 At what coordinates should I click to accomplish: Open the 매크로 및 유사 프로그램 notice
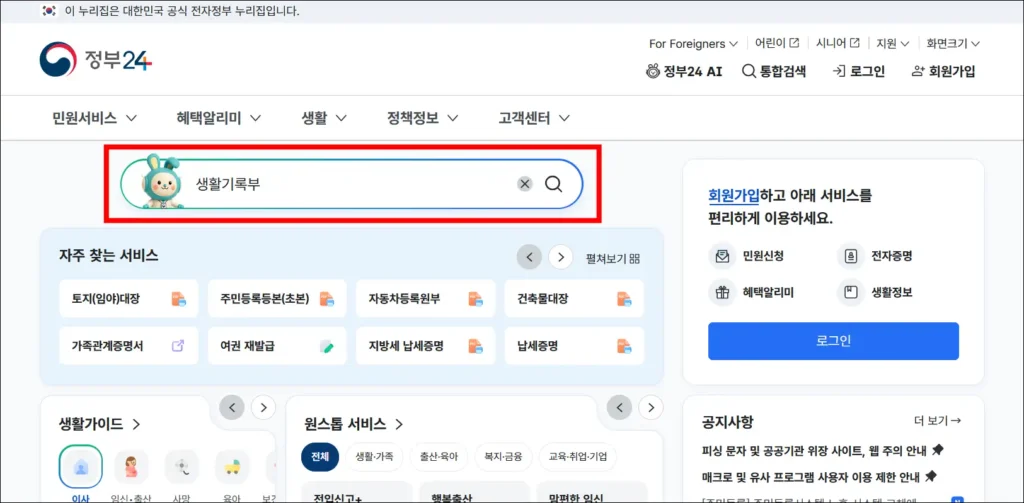click(819, 476)
